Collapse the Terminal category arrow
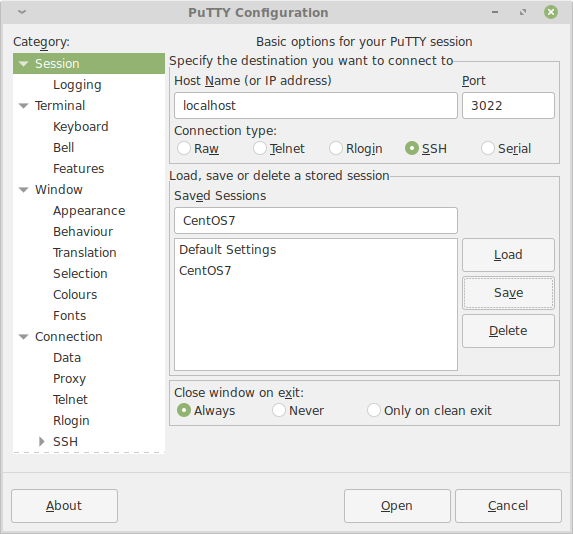 coord(23,106)
